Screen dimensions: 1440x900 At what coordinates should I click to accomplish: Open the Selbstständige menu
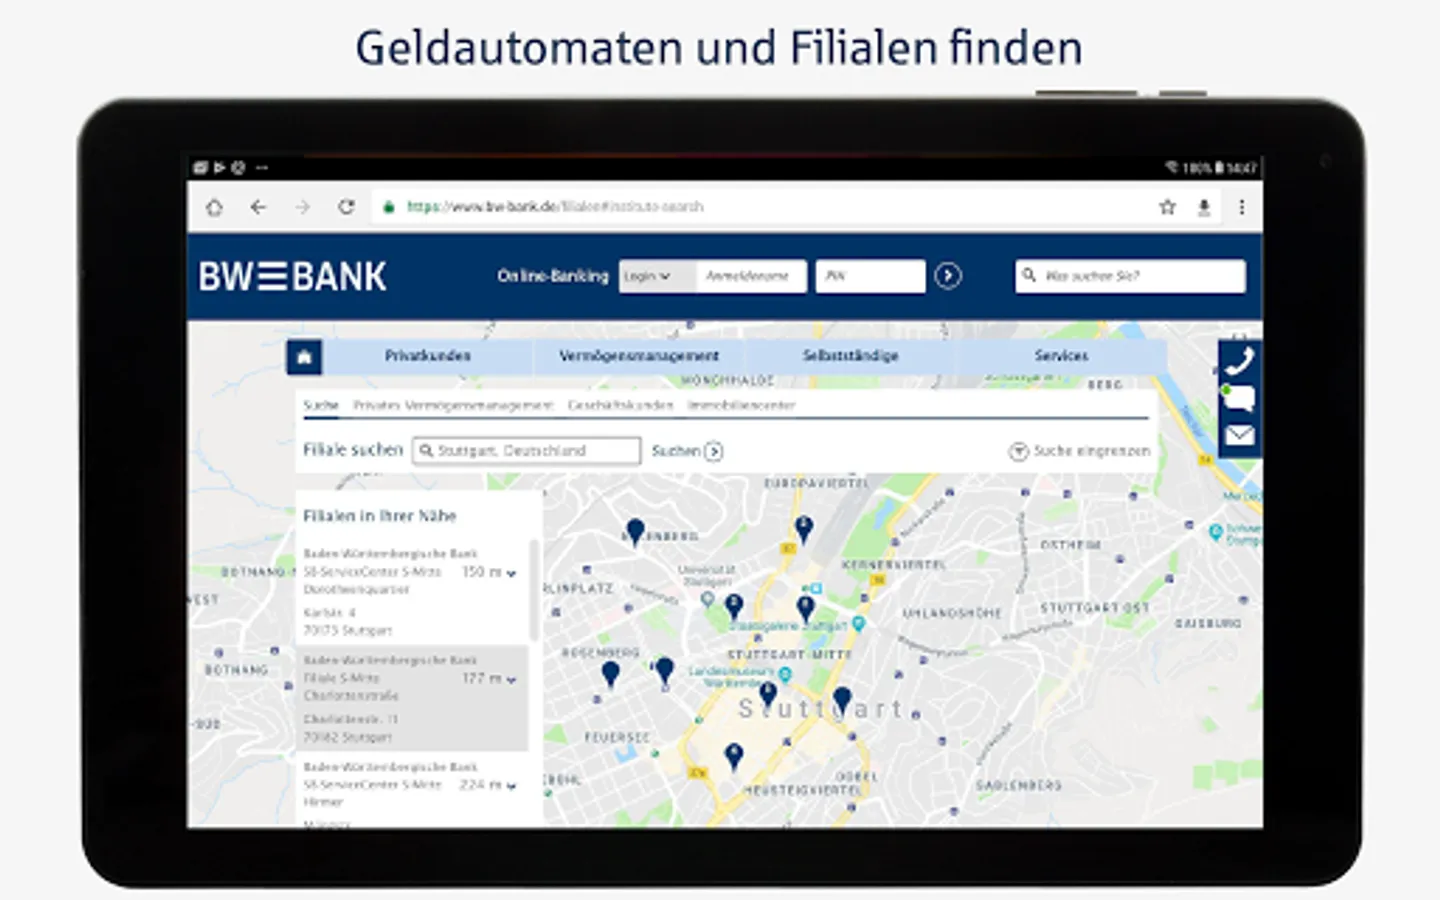851,356
